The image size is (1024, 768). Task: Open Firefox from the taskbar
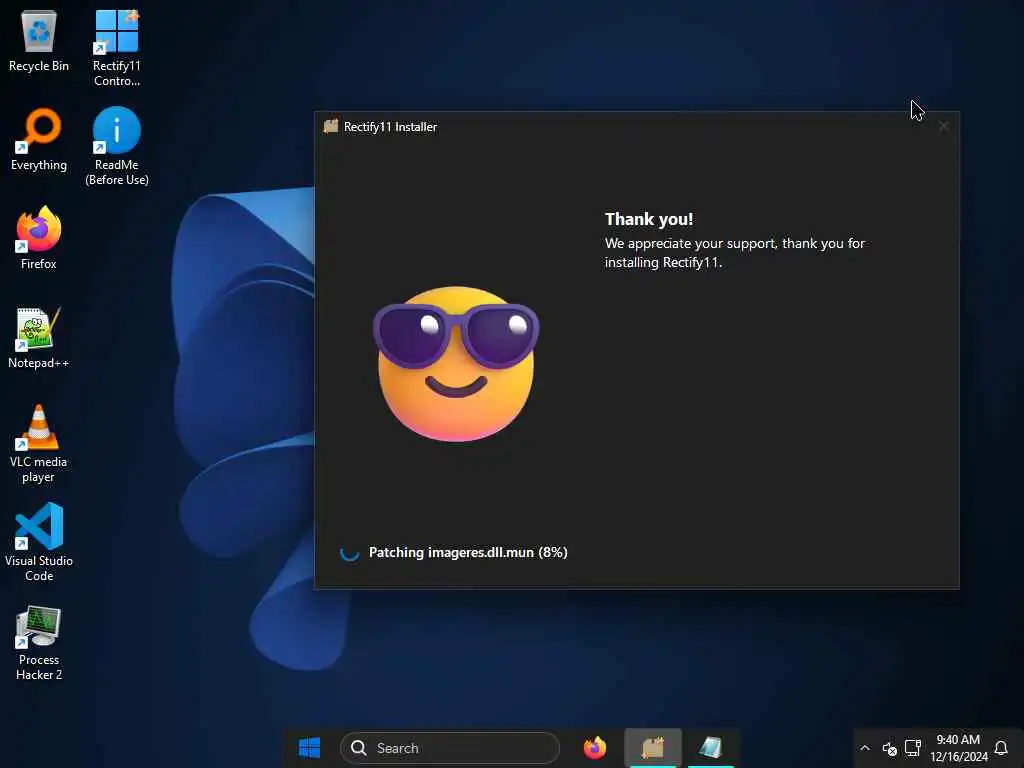[594, 748]
